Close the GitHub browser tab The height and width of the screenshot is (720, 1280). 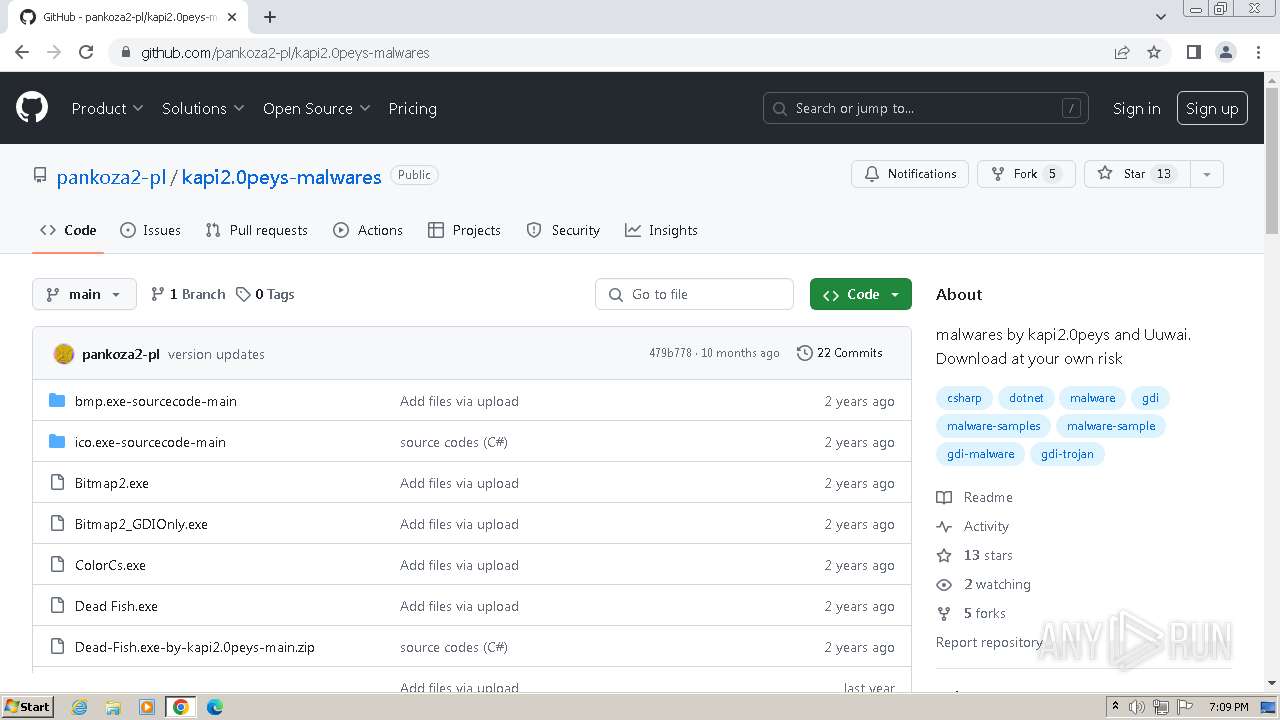(233, 17)
